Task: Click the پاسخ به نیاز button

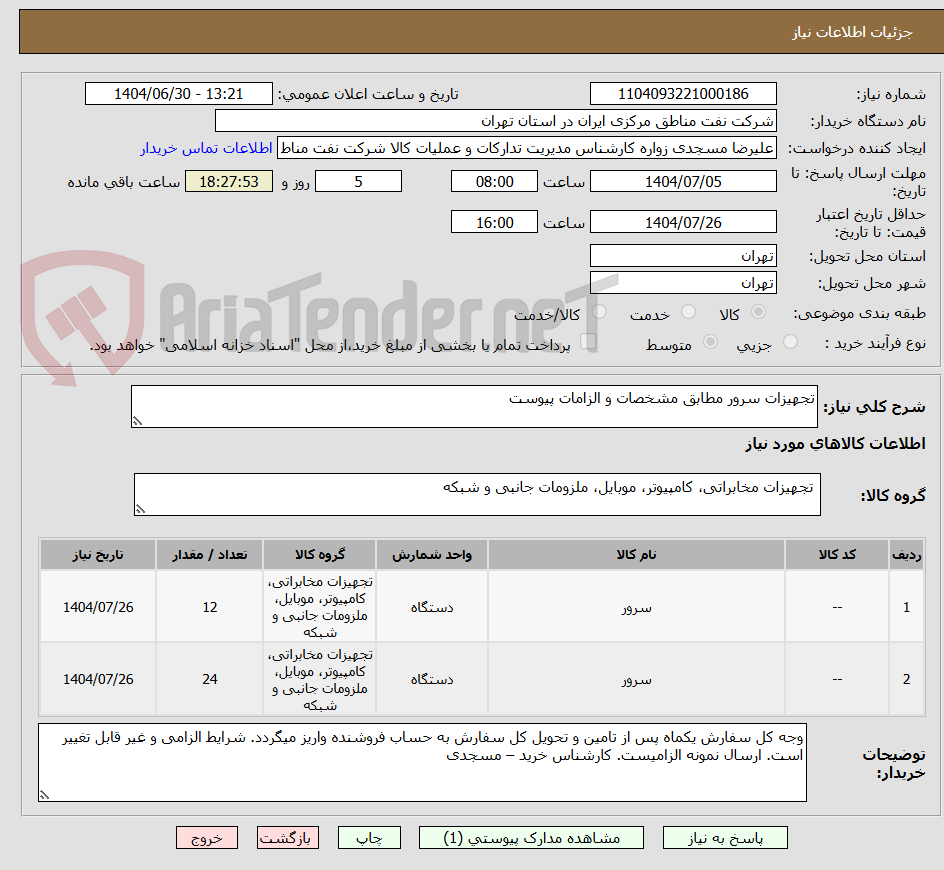Action: [725, 838]
